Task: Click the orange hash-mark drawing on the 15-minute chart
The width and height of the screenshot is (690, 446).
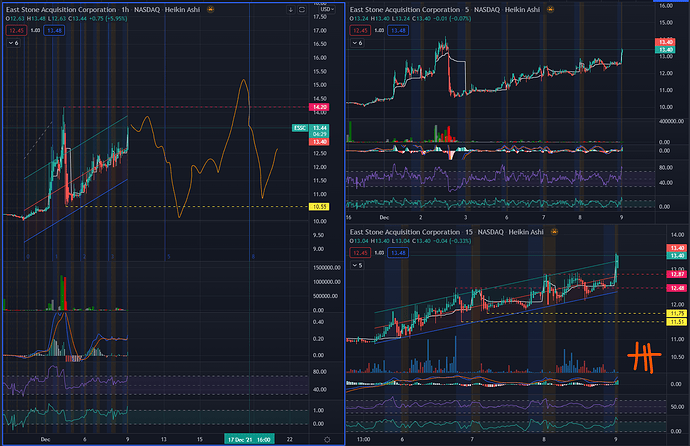Action: (644, 356)
